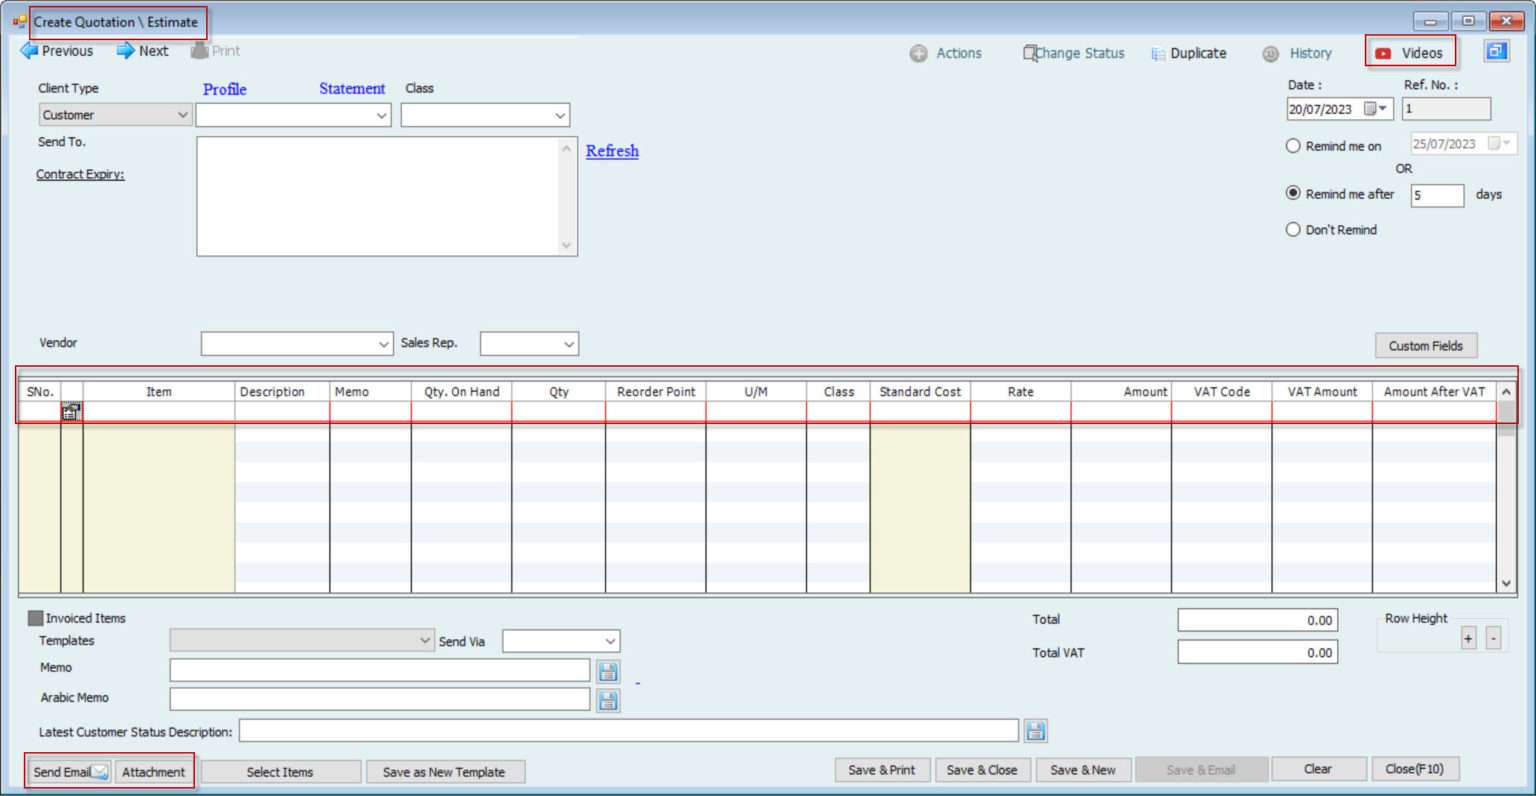Click the Remind me after days field
This screenshot has height=796, width=1536.
pos(1436,195)
